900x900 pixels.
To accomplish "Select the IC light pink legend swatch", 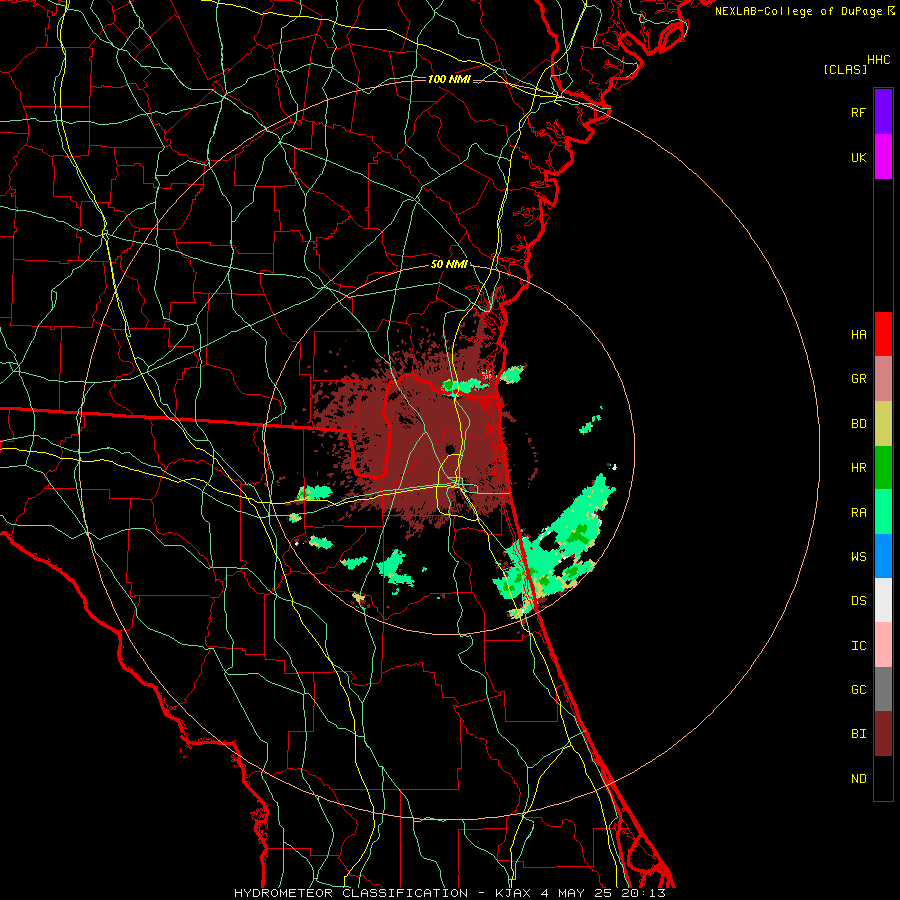I will 883,645.
